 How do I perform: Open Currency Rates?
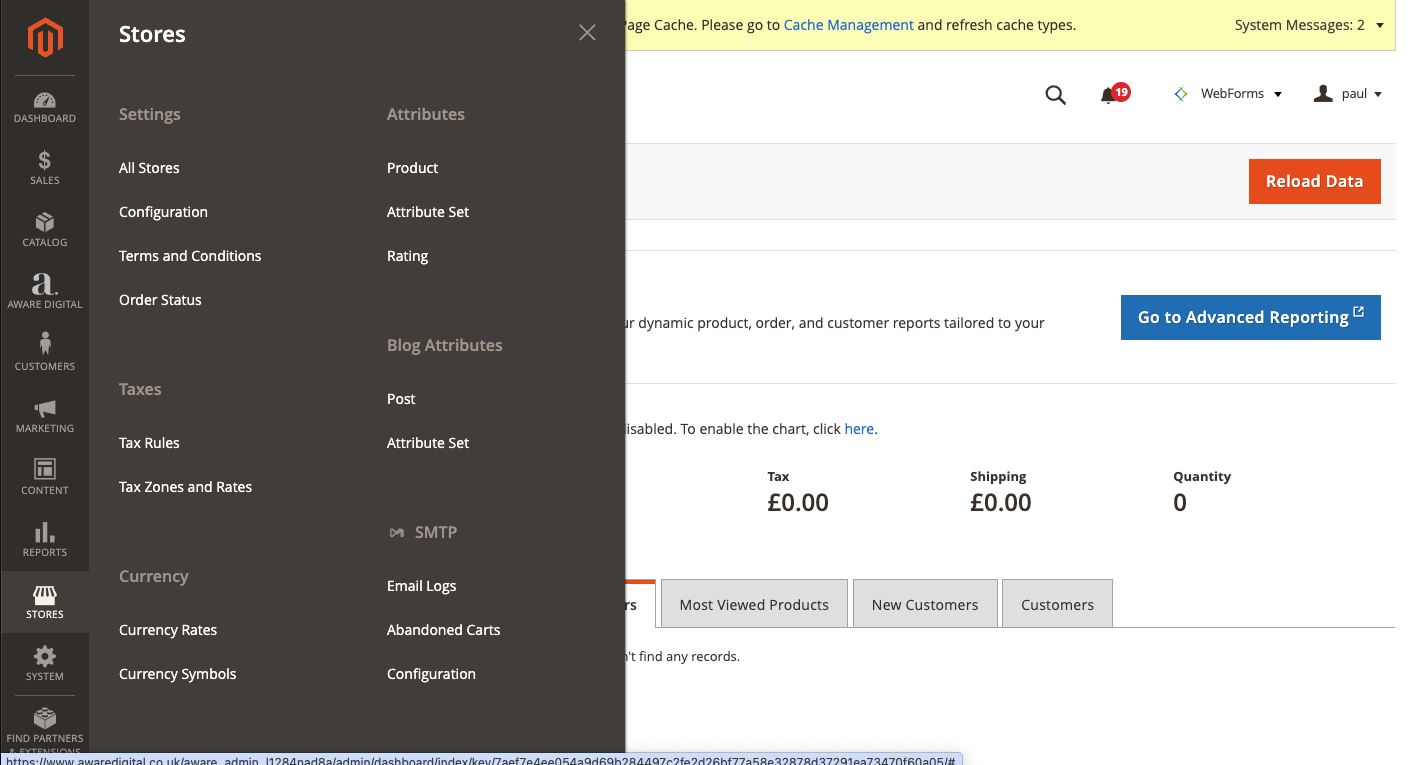[x=168, y=630]
